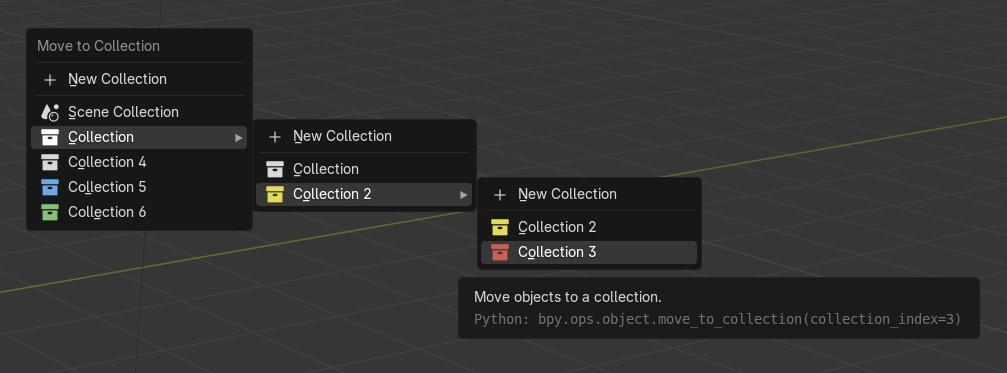The width and height of the screenshot is (1007, 373).
Task: Move to Collection 4
Action: [x=139, y=162]
